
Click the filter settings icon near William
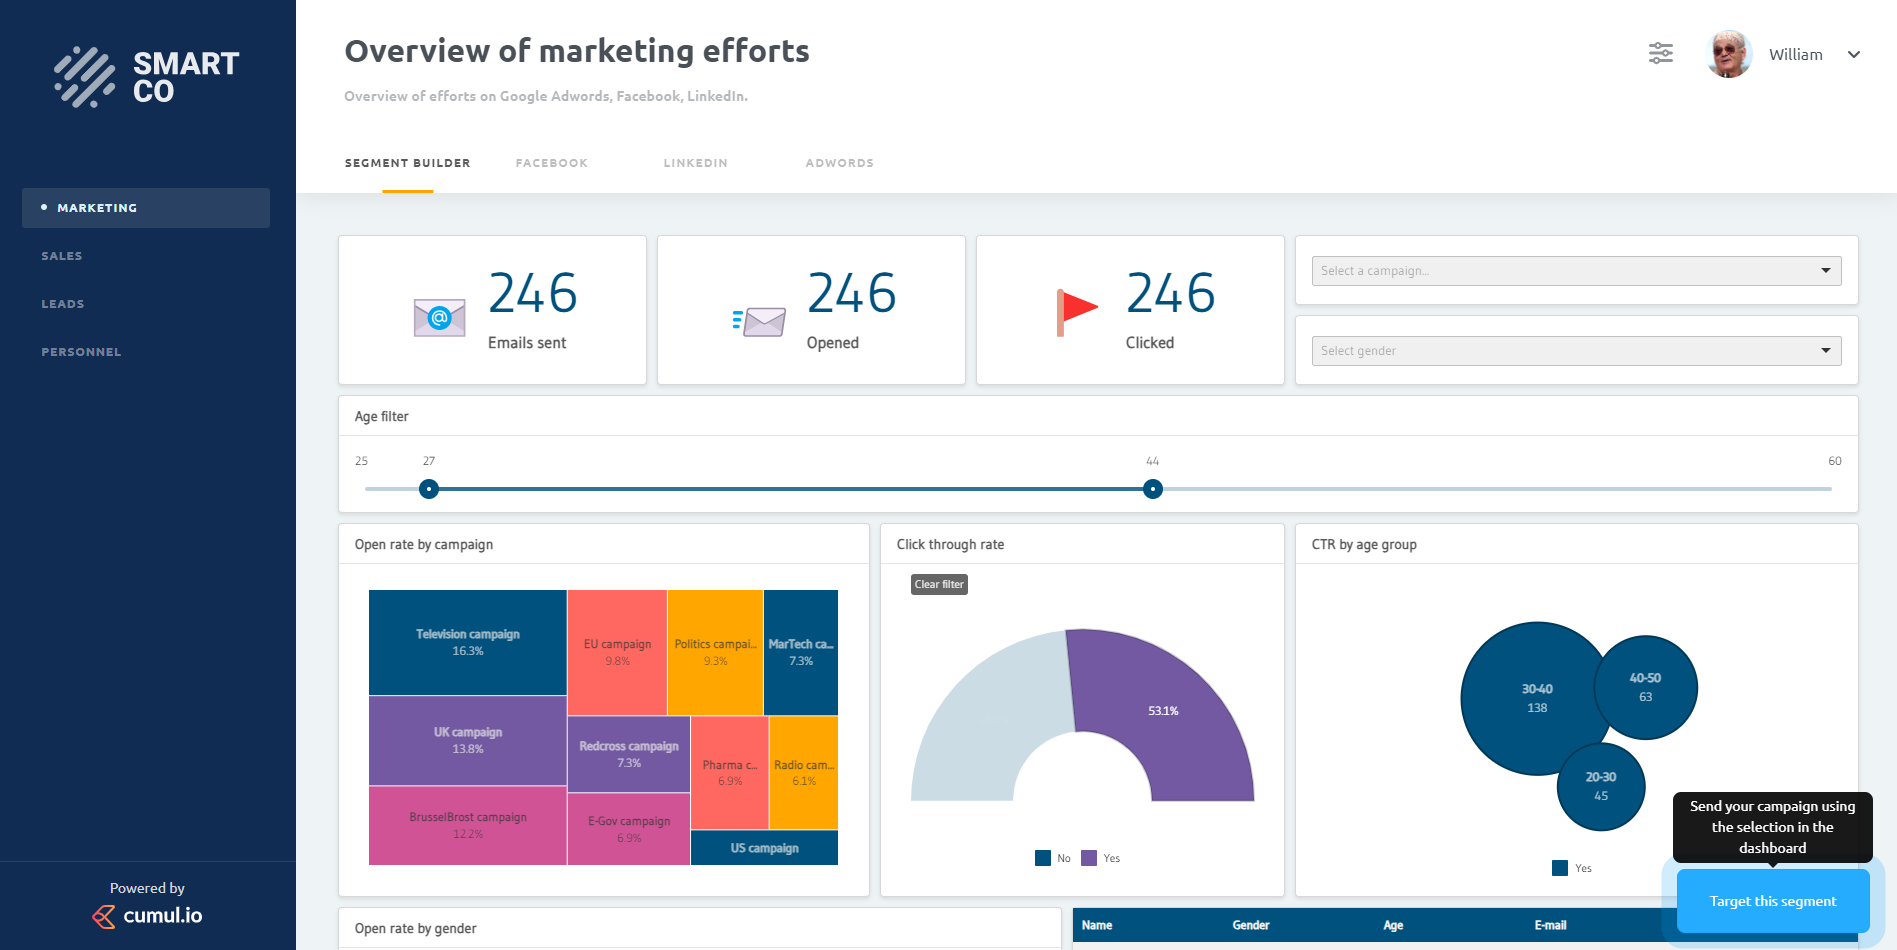[x=1660, y=53]
